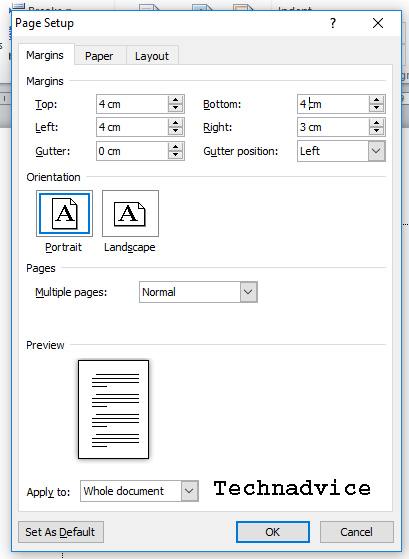Switch to the Paper tab

[x=99, y=56]
